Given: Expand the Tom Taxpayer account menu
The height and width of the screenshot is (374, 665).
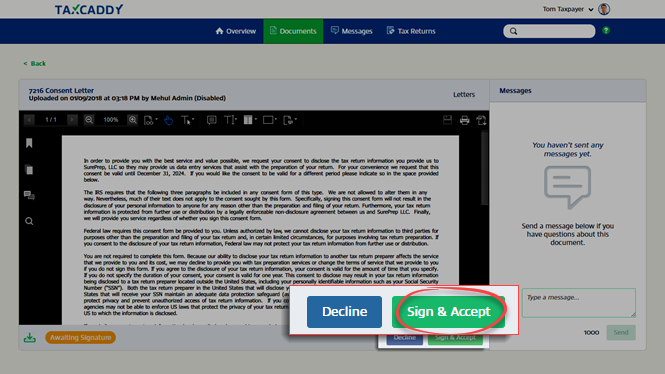Looking at the screenshot, I should coord(591,9).
